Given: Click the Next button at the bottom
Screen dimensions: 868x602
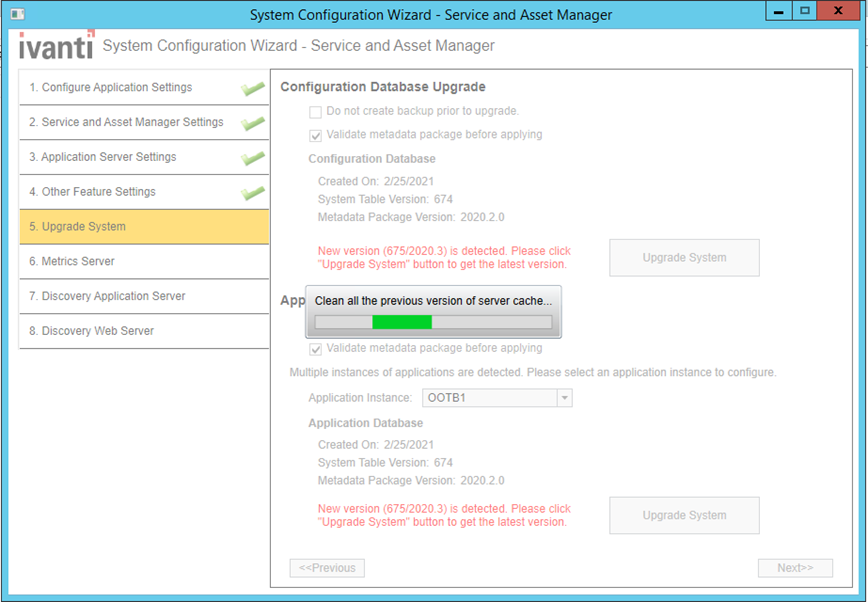Looking at the screenshot, I should (795, 567).
